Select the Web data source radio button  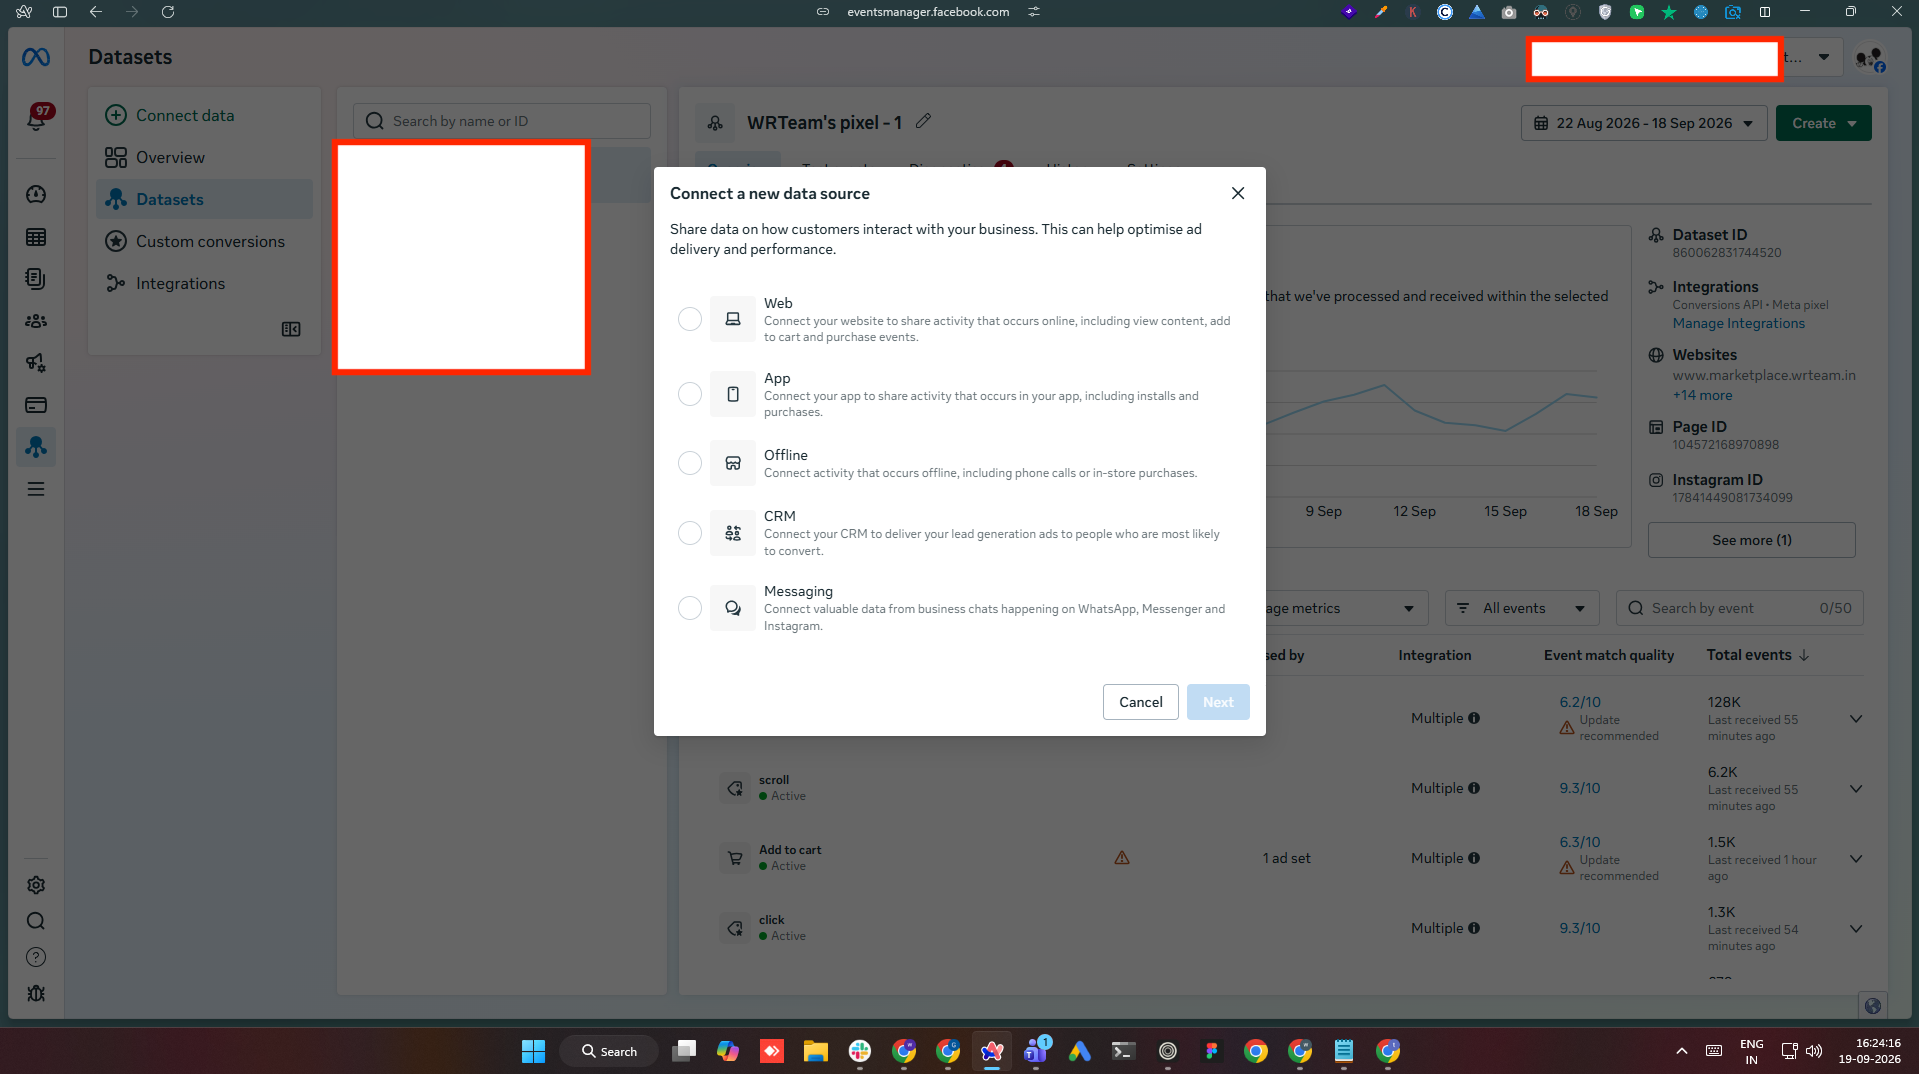[x=690, y=319]
